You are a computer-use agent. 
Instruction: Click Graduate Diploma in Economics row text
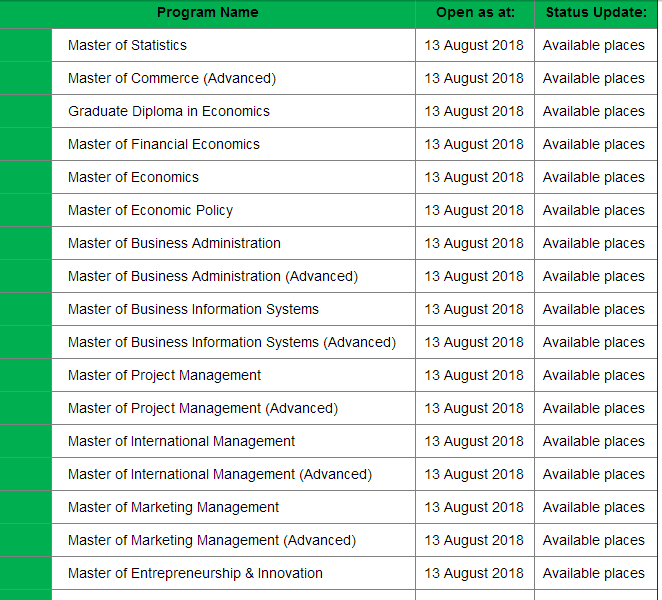coord(169,111)
